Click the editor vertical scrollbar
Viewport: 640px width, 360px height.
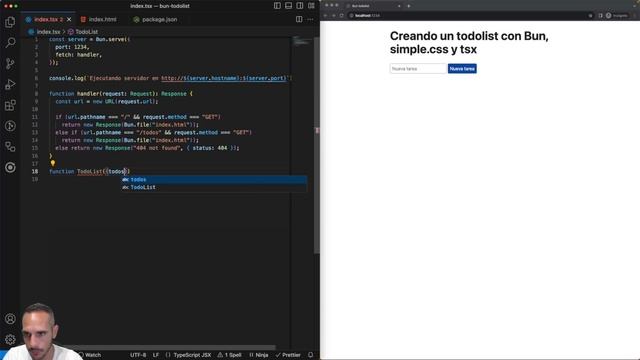click(x=317, y=145)
